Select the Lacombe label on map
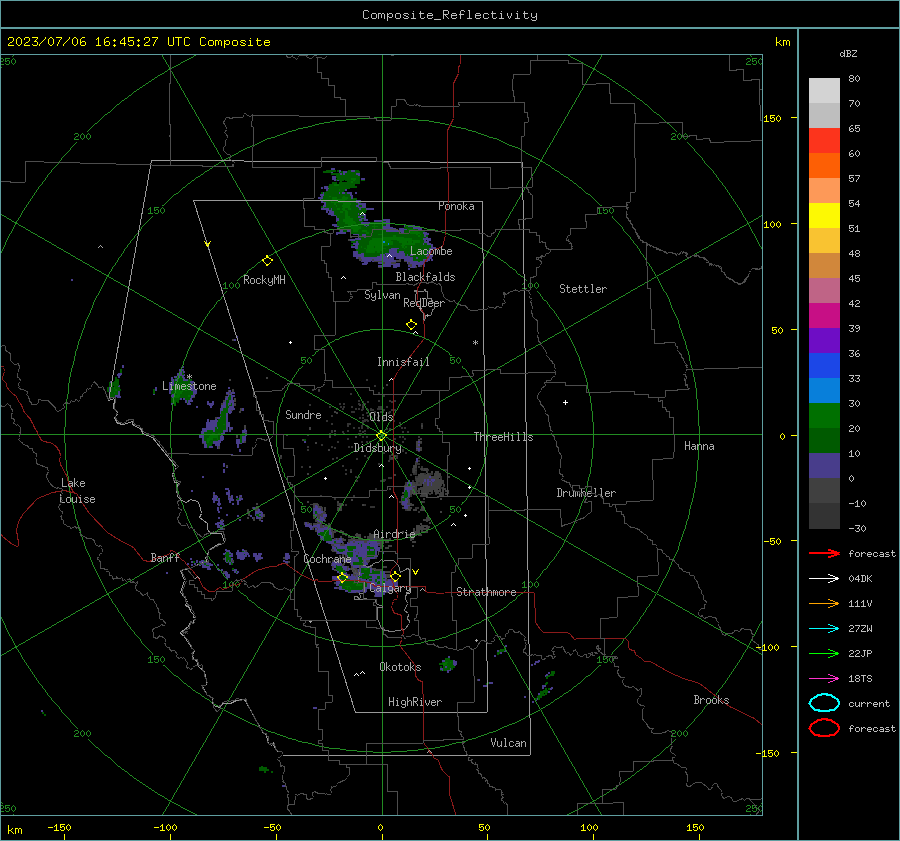This screenshot has width=900, height=841. 431,251
